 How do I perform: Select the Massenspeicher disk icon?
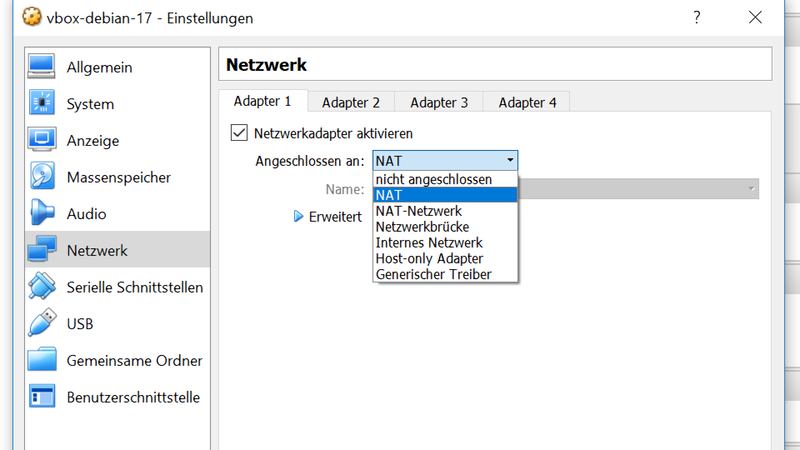pos(41,176)
